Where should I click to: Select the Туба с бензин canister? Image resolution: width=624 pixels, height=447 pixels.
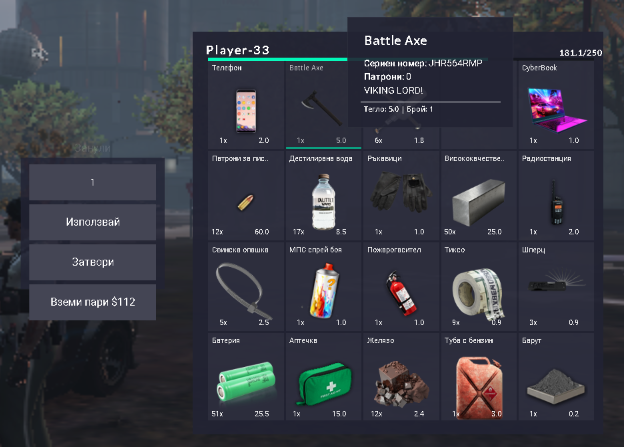pos(478,377)
